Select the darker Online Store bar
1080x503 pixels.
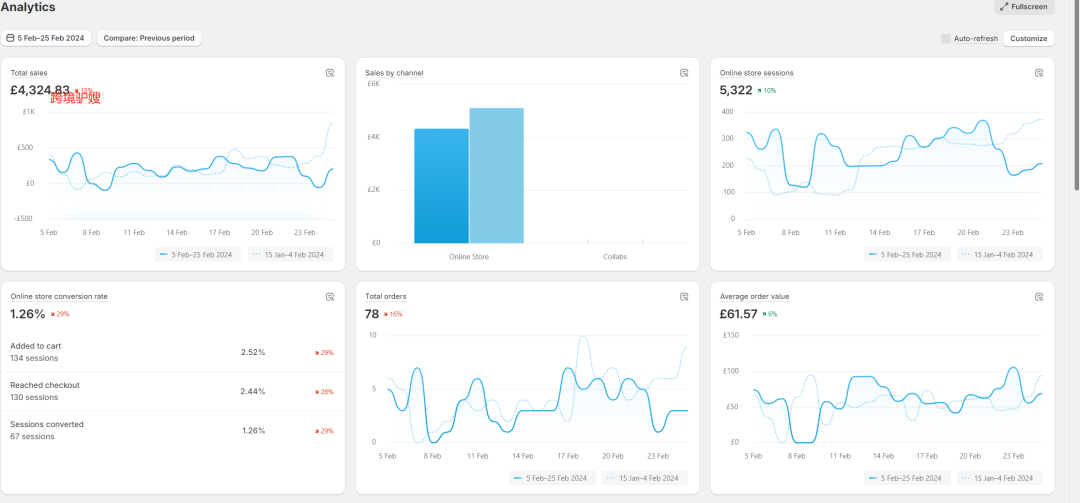click(442, 186)
